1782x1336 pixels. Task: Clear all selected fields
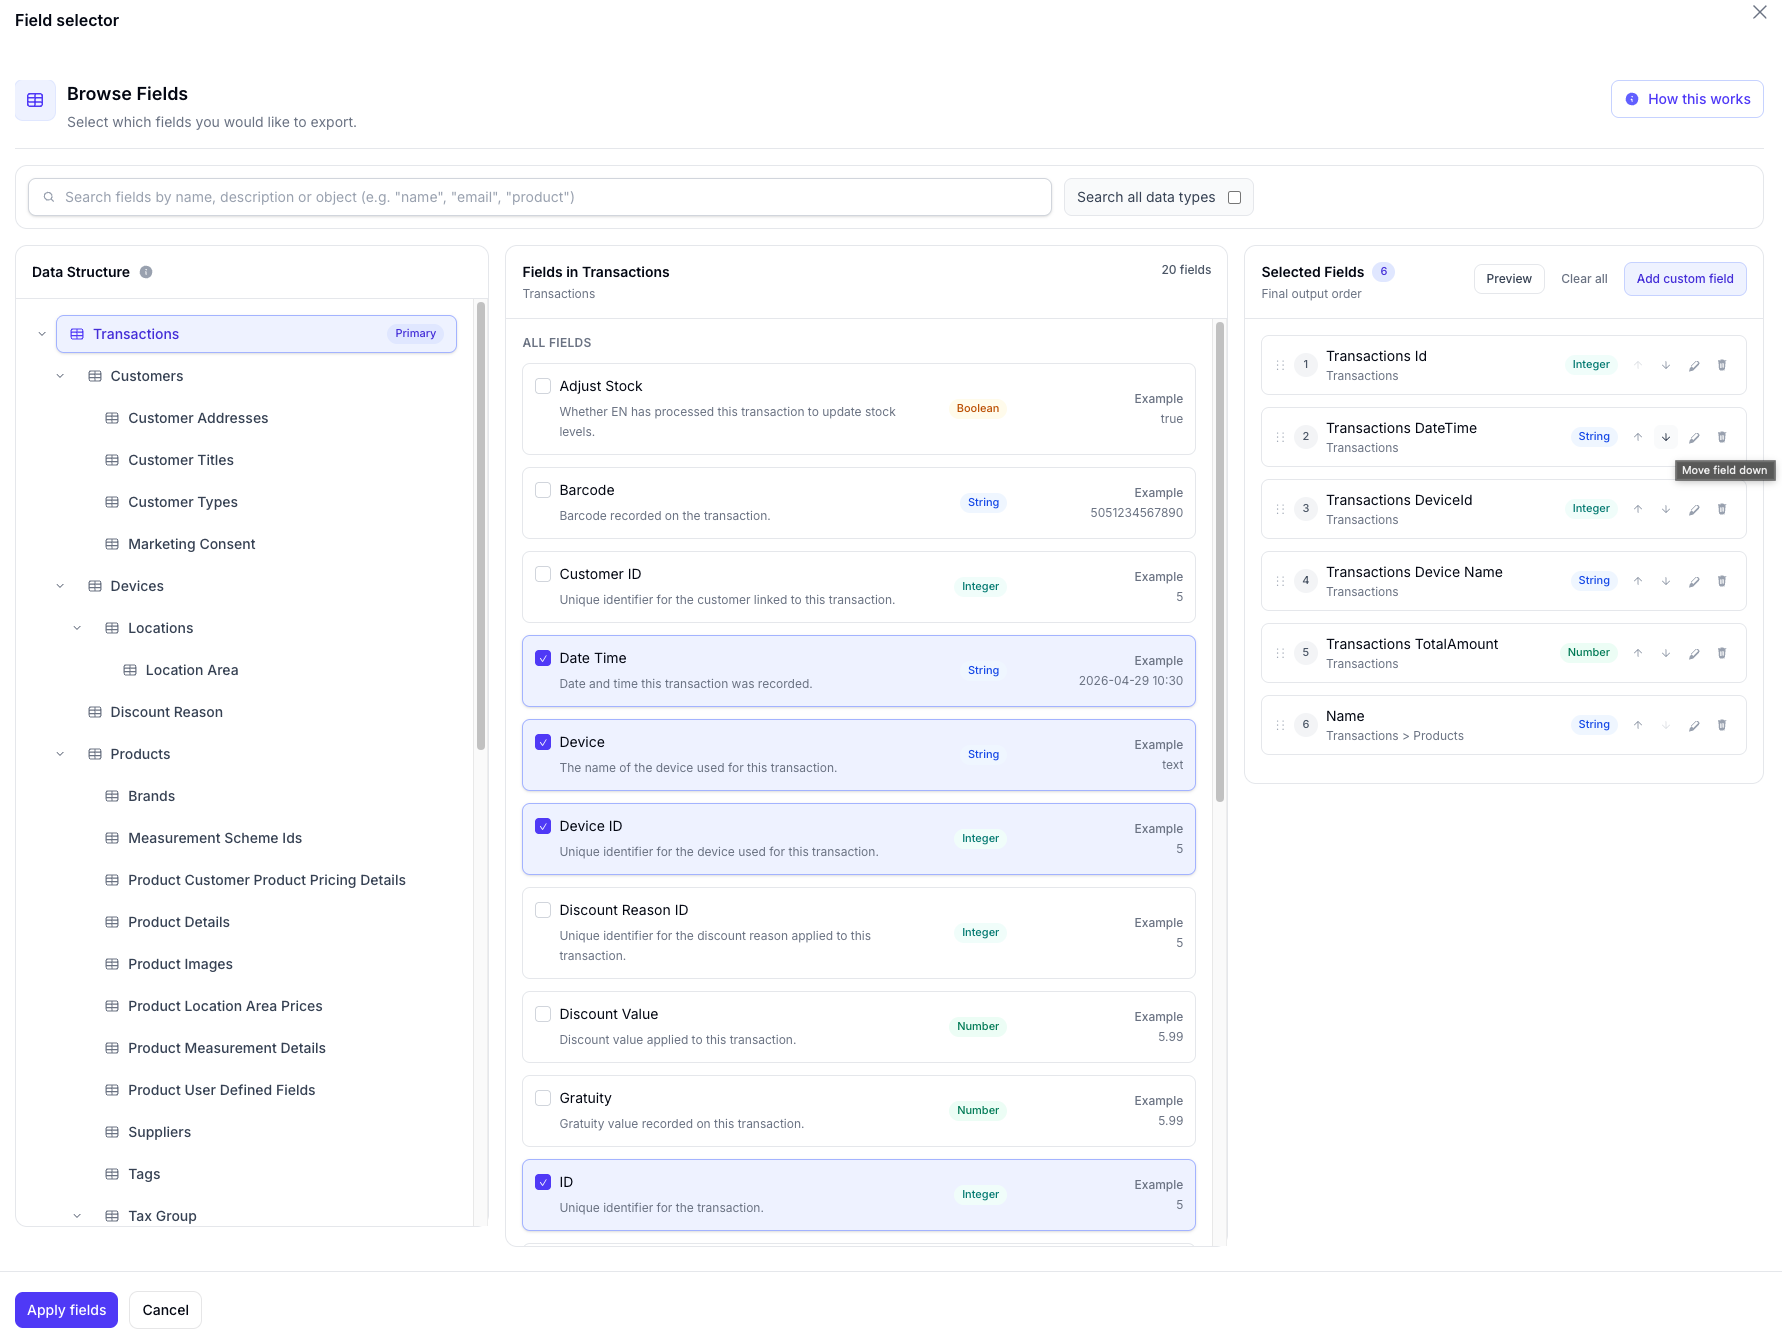coord(1584,279)
